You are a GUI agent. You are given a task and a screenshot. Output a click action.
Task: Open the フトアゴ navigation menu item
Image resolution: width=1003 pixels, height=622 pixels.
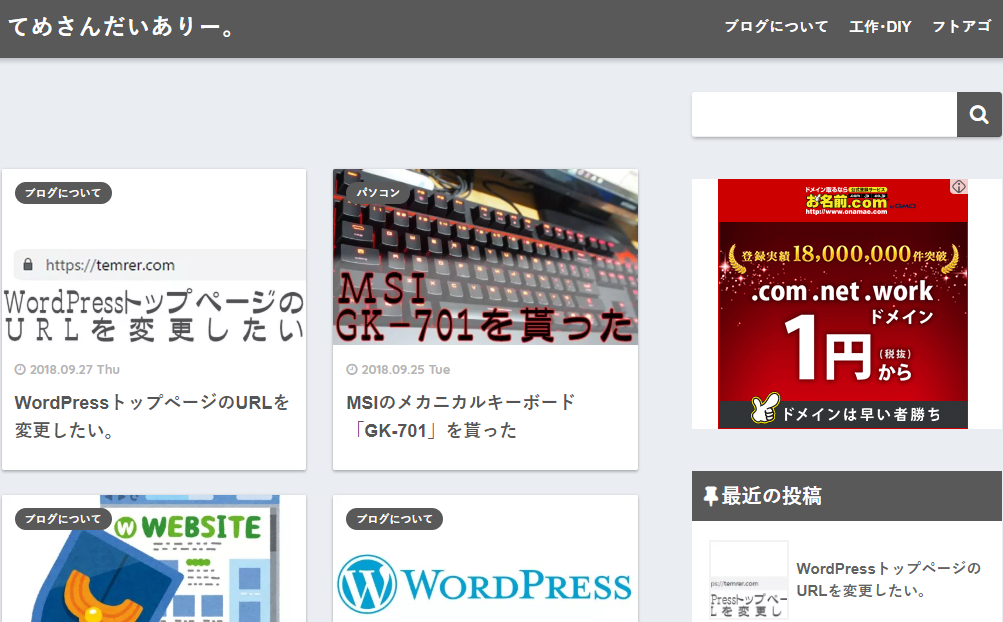tap(961, 27)
